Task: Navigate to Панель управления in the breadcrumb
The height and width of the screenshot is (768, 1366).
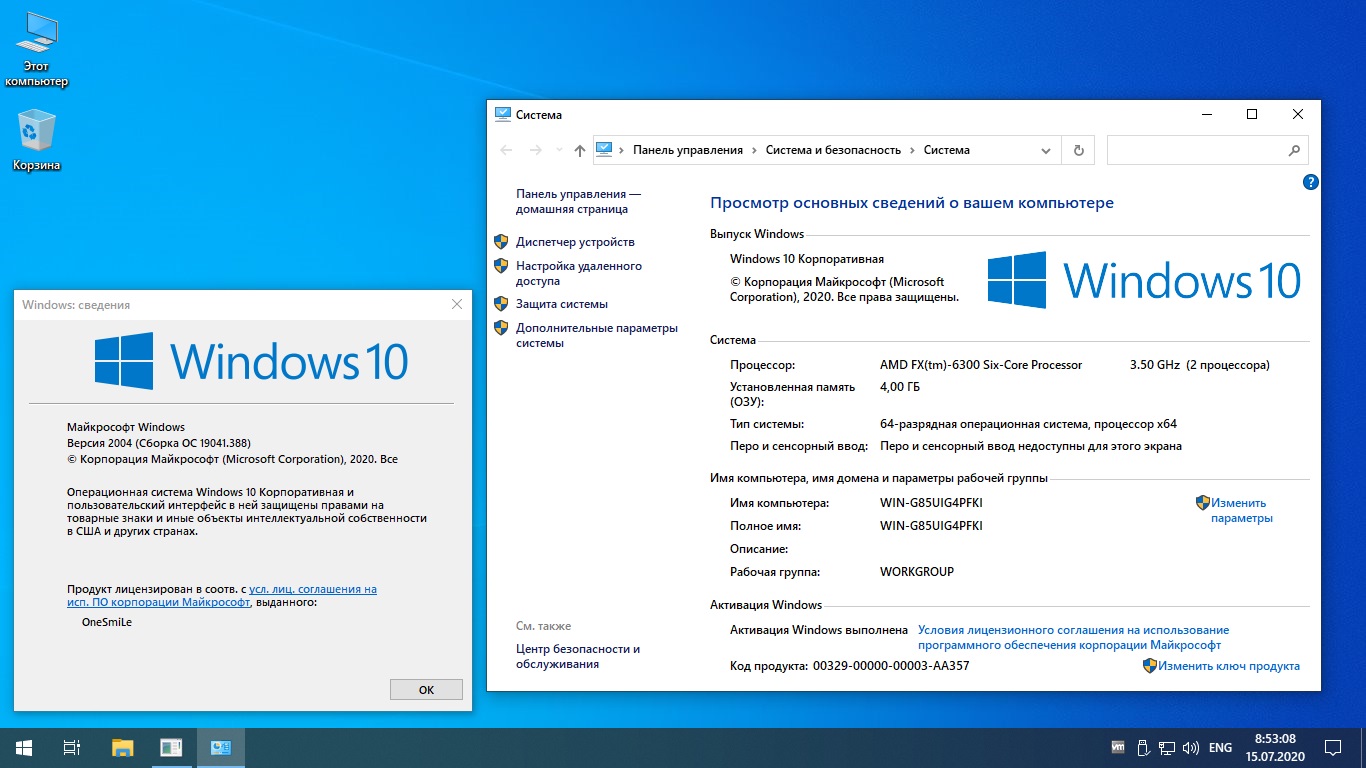Action: (x=689, y=149)
